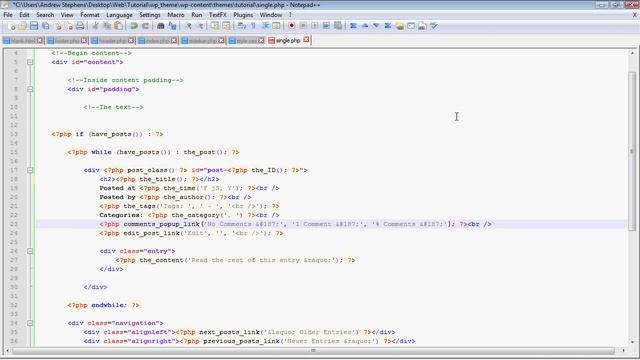Screen dimensions: 640x360
Task: Click the blue down-triangle TextFX toolbar icon
Action: pyautogui.click(x=376, y=26)
